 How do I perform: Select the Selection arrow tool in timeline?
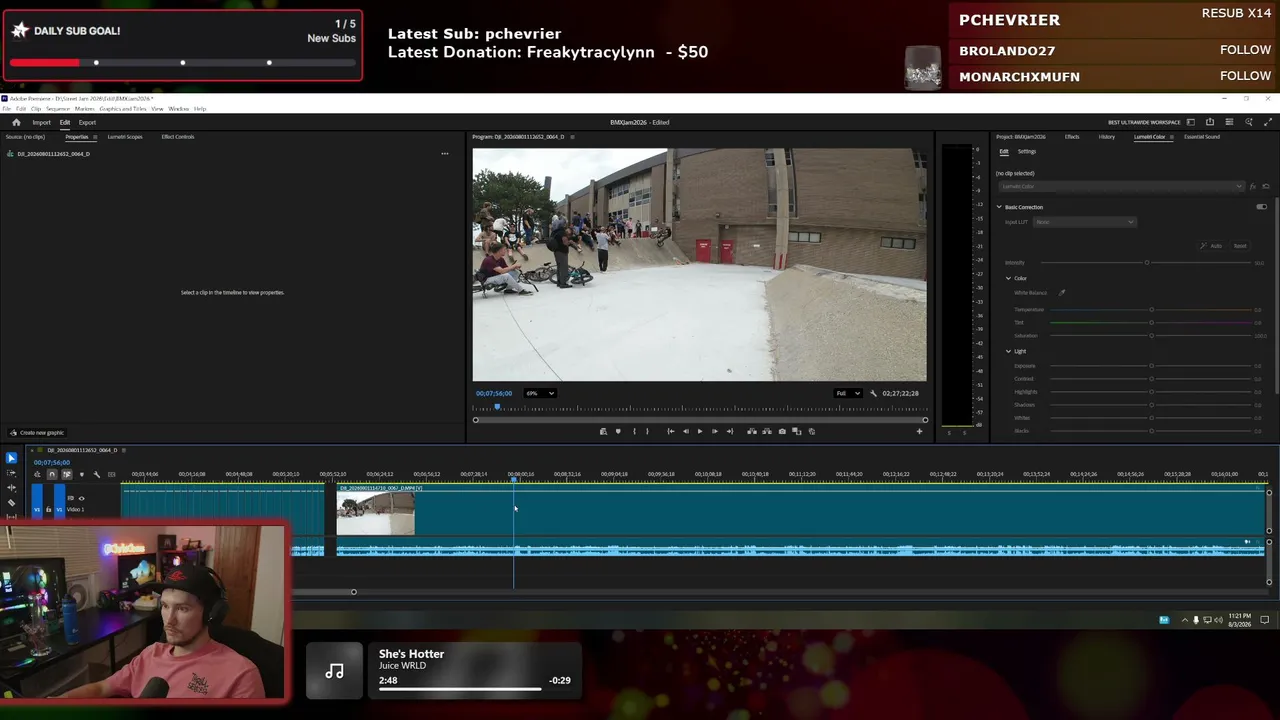coord(11,458)
